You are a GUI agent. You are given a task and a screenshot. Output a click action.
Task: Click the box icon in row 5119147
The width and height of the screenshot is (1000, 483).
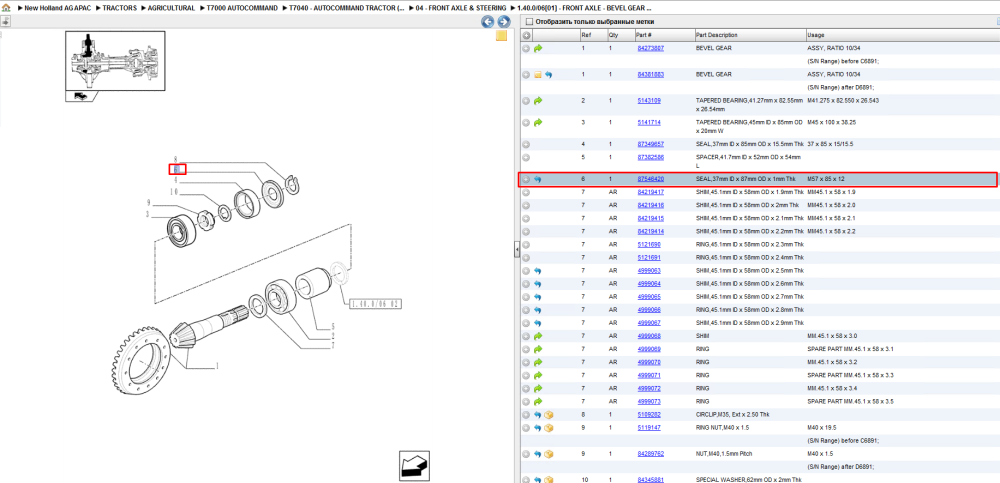pyautogui.click(x=549, y=427)
